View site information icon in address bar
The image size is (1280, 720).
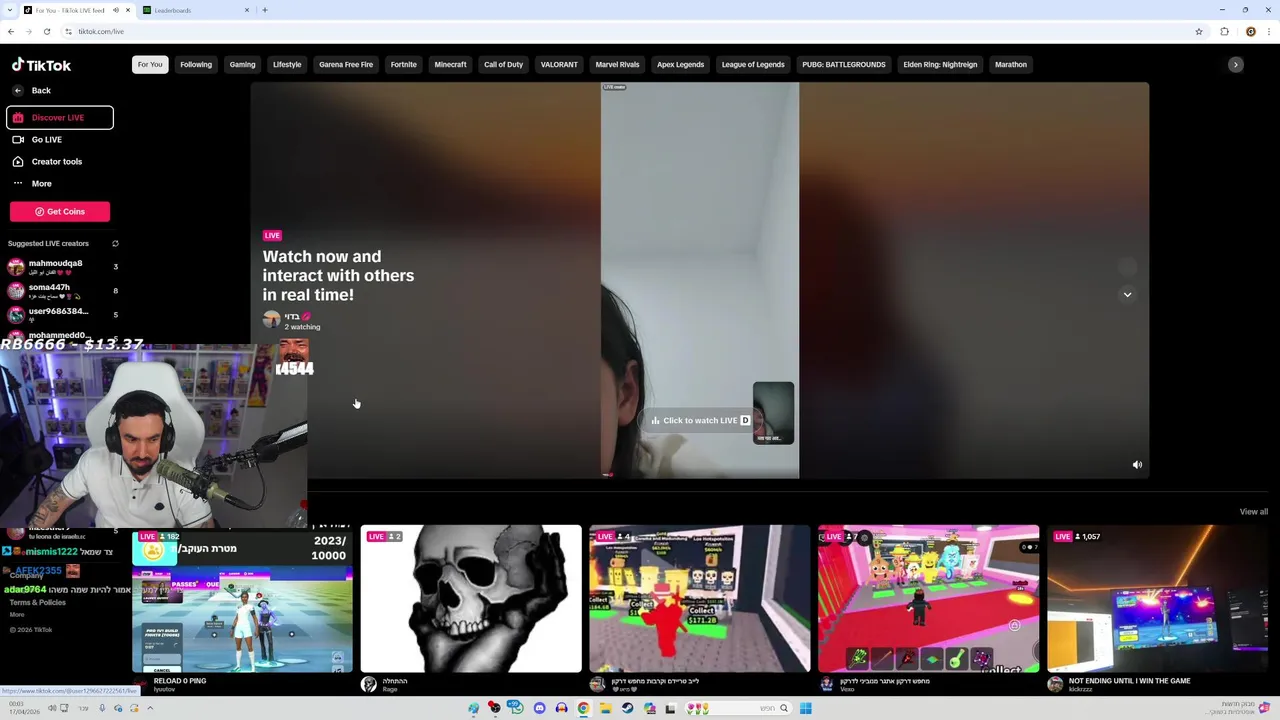68,32
